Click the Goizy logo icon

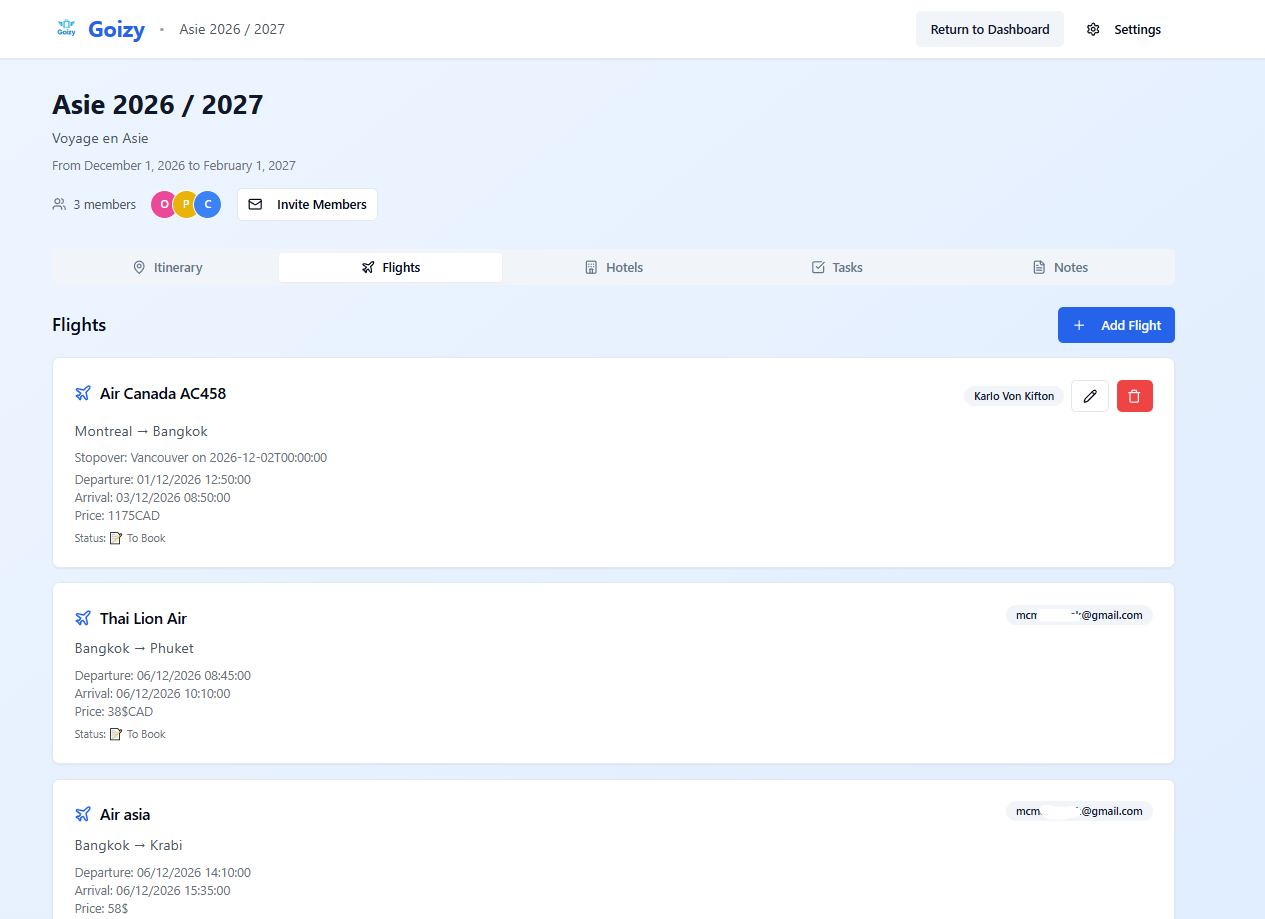pos(66,29)
